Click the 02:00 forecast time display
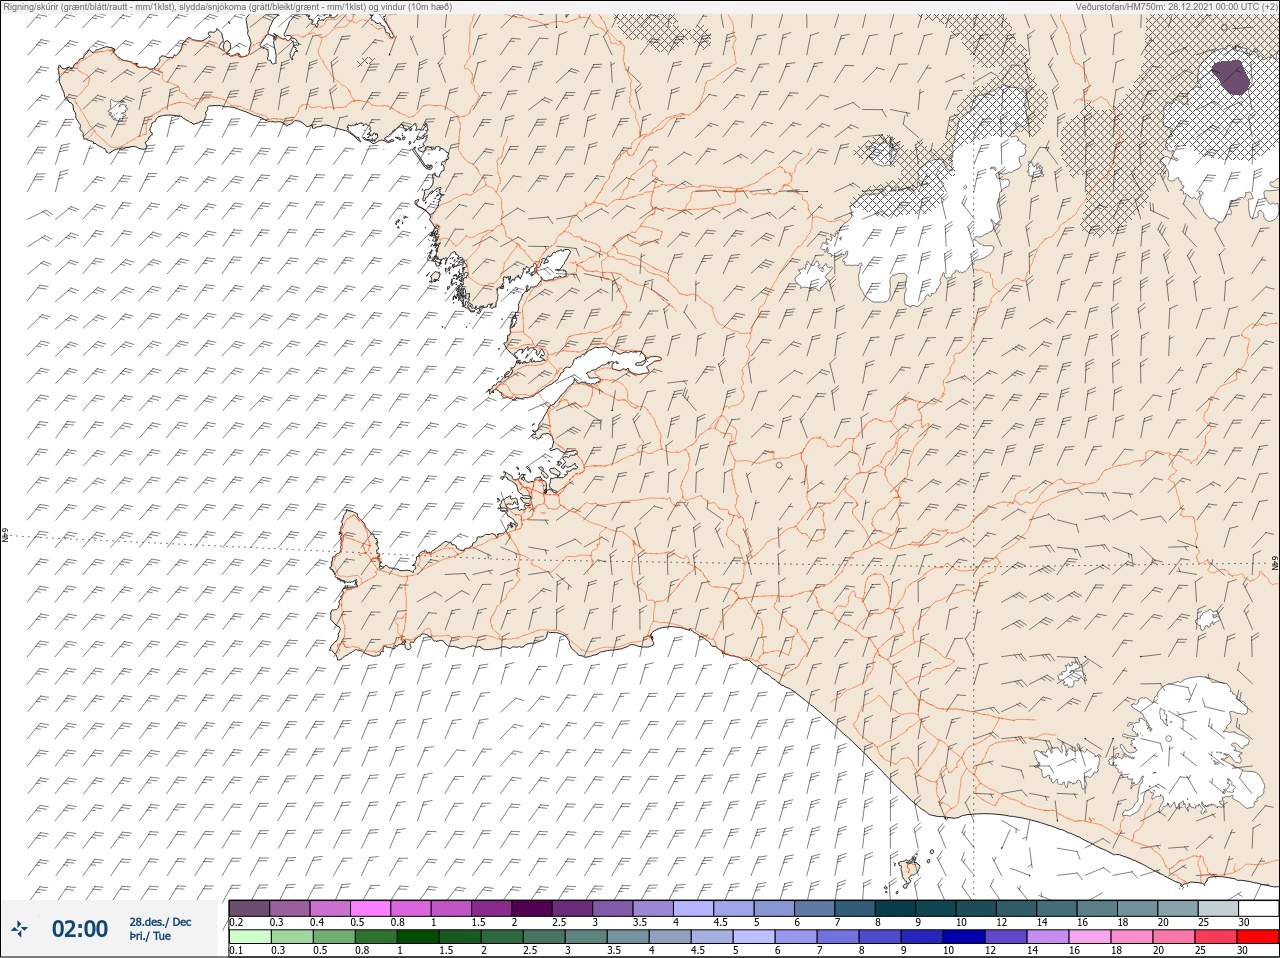Screen dimensions: 1280x958 (x=79, y=929)
